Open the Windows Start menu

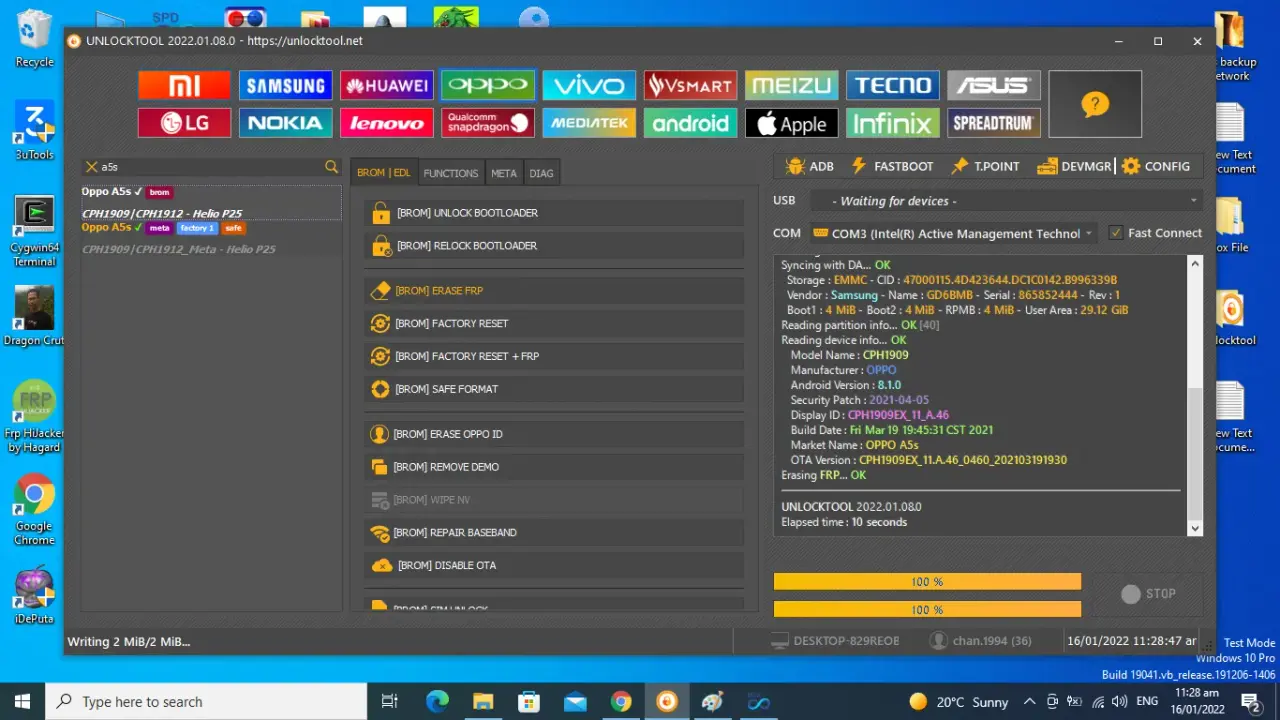[22, 702]
